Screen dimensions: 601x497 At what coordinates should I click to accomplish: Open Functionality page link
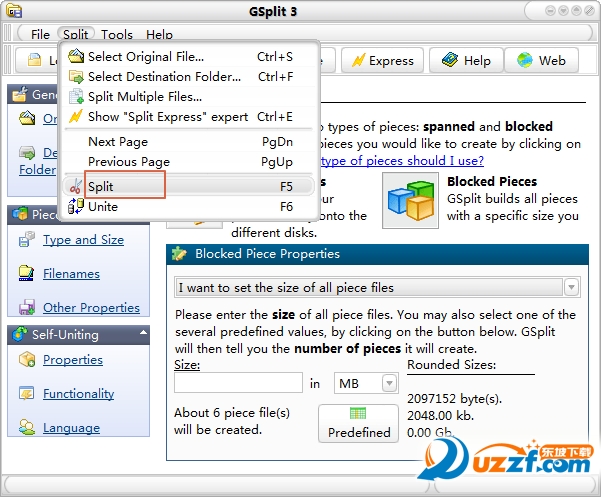[x=79, y=394]
